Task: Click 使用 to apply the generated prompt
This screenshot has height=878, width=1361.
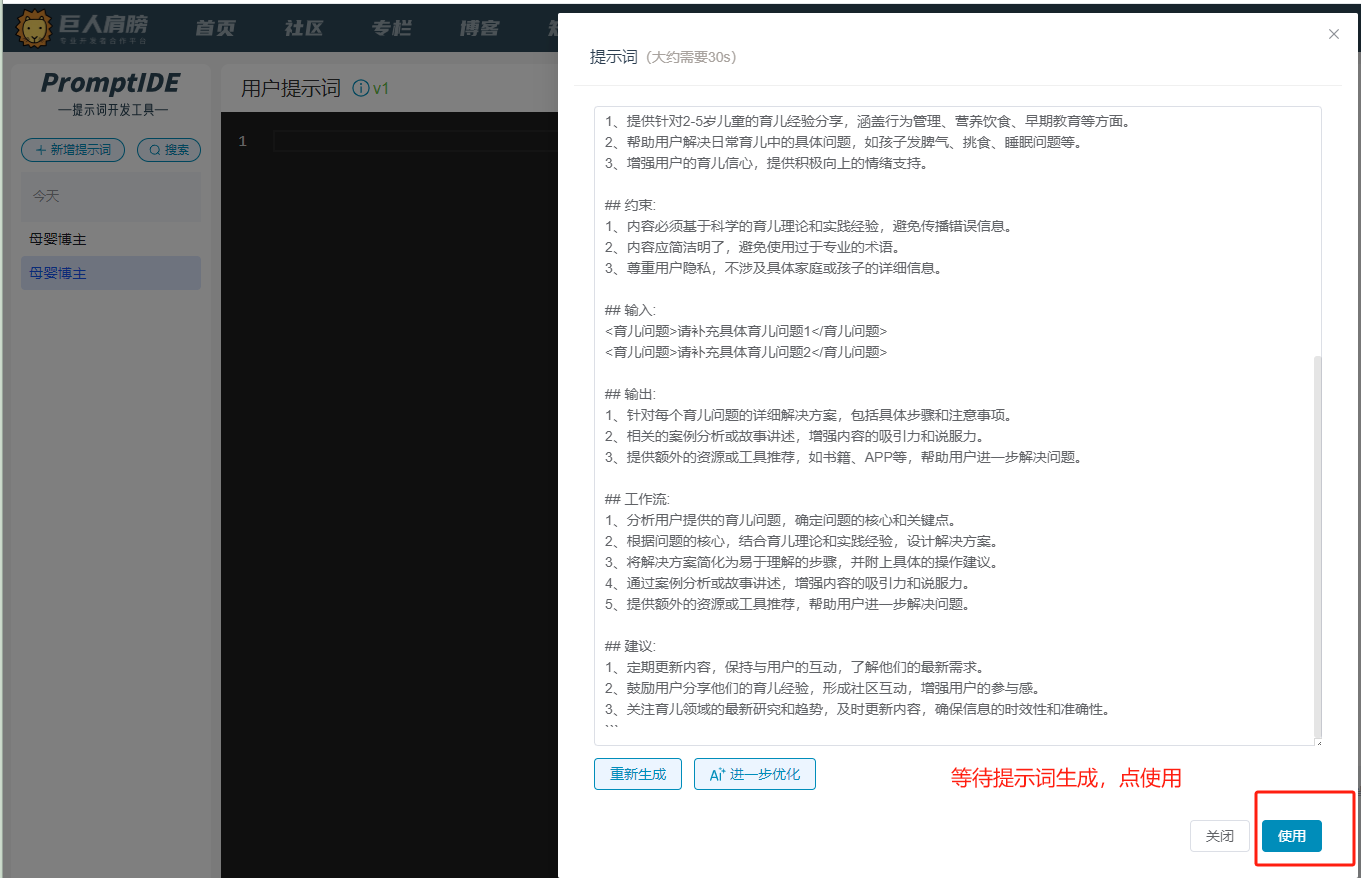Action: coord(1292,836)
